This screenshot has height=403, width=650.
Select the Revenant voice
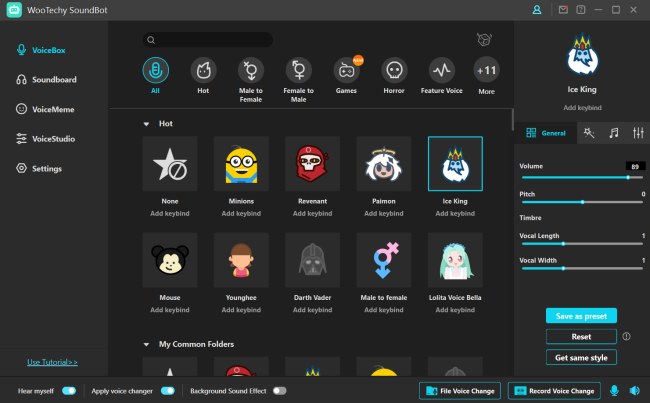click(313, 164)
